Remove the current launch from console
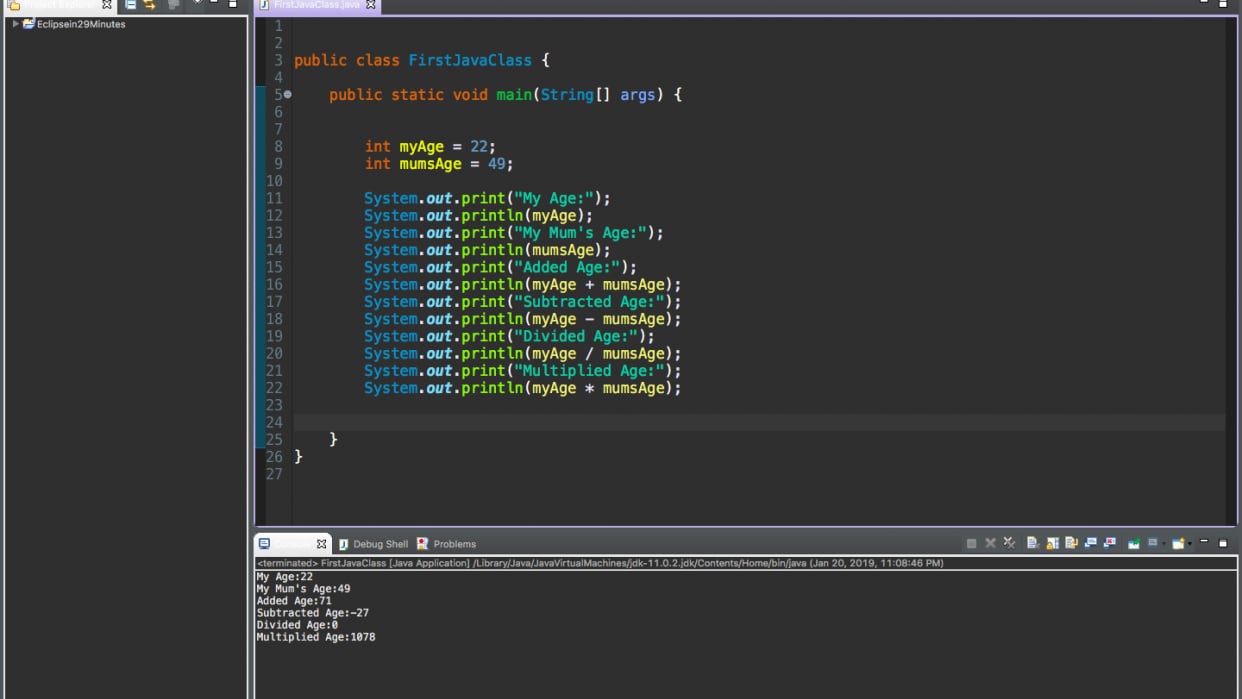 [990, 543]
